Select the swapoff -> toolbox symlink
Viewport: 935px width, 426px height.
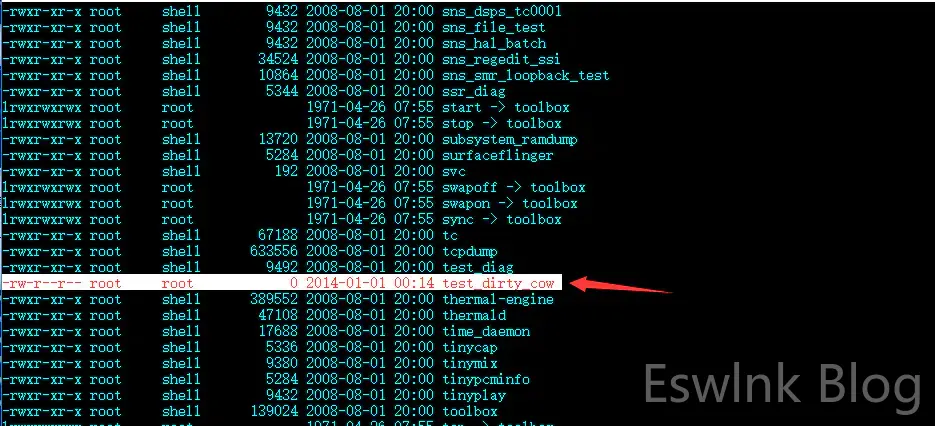coord(513,188)
